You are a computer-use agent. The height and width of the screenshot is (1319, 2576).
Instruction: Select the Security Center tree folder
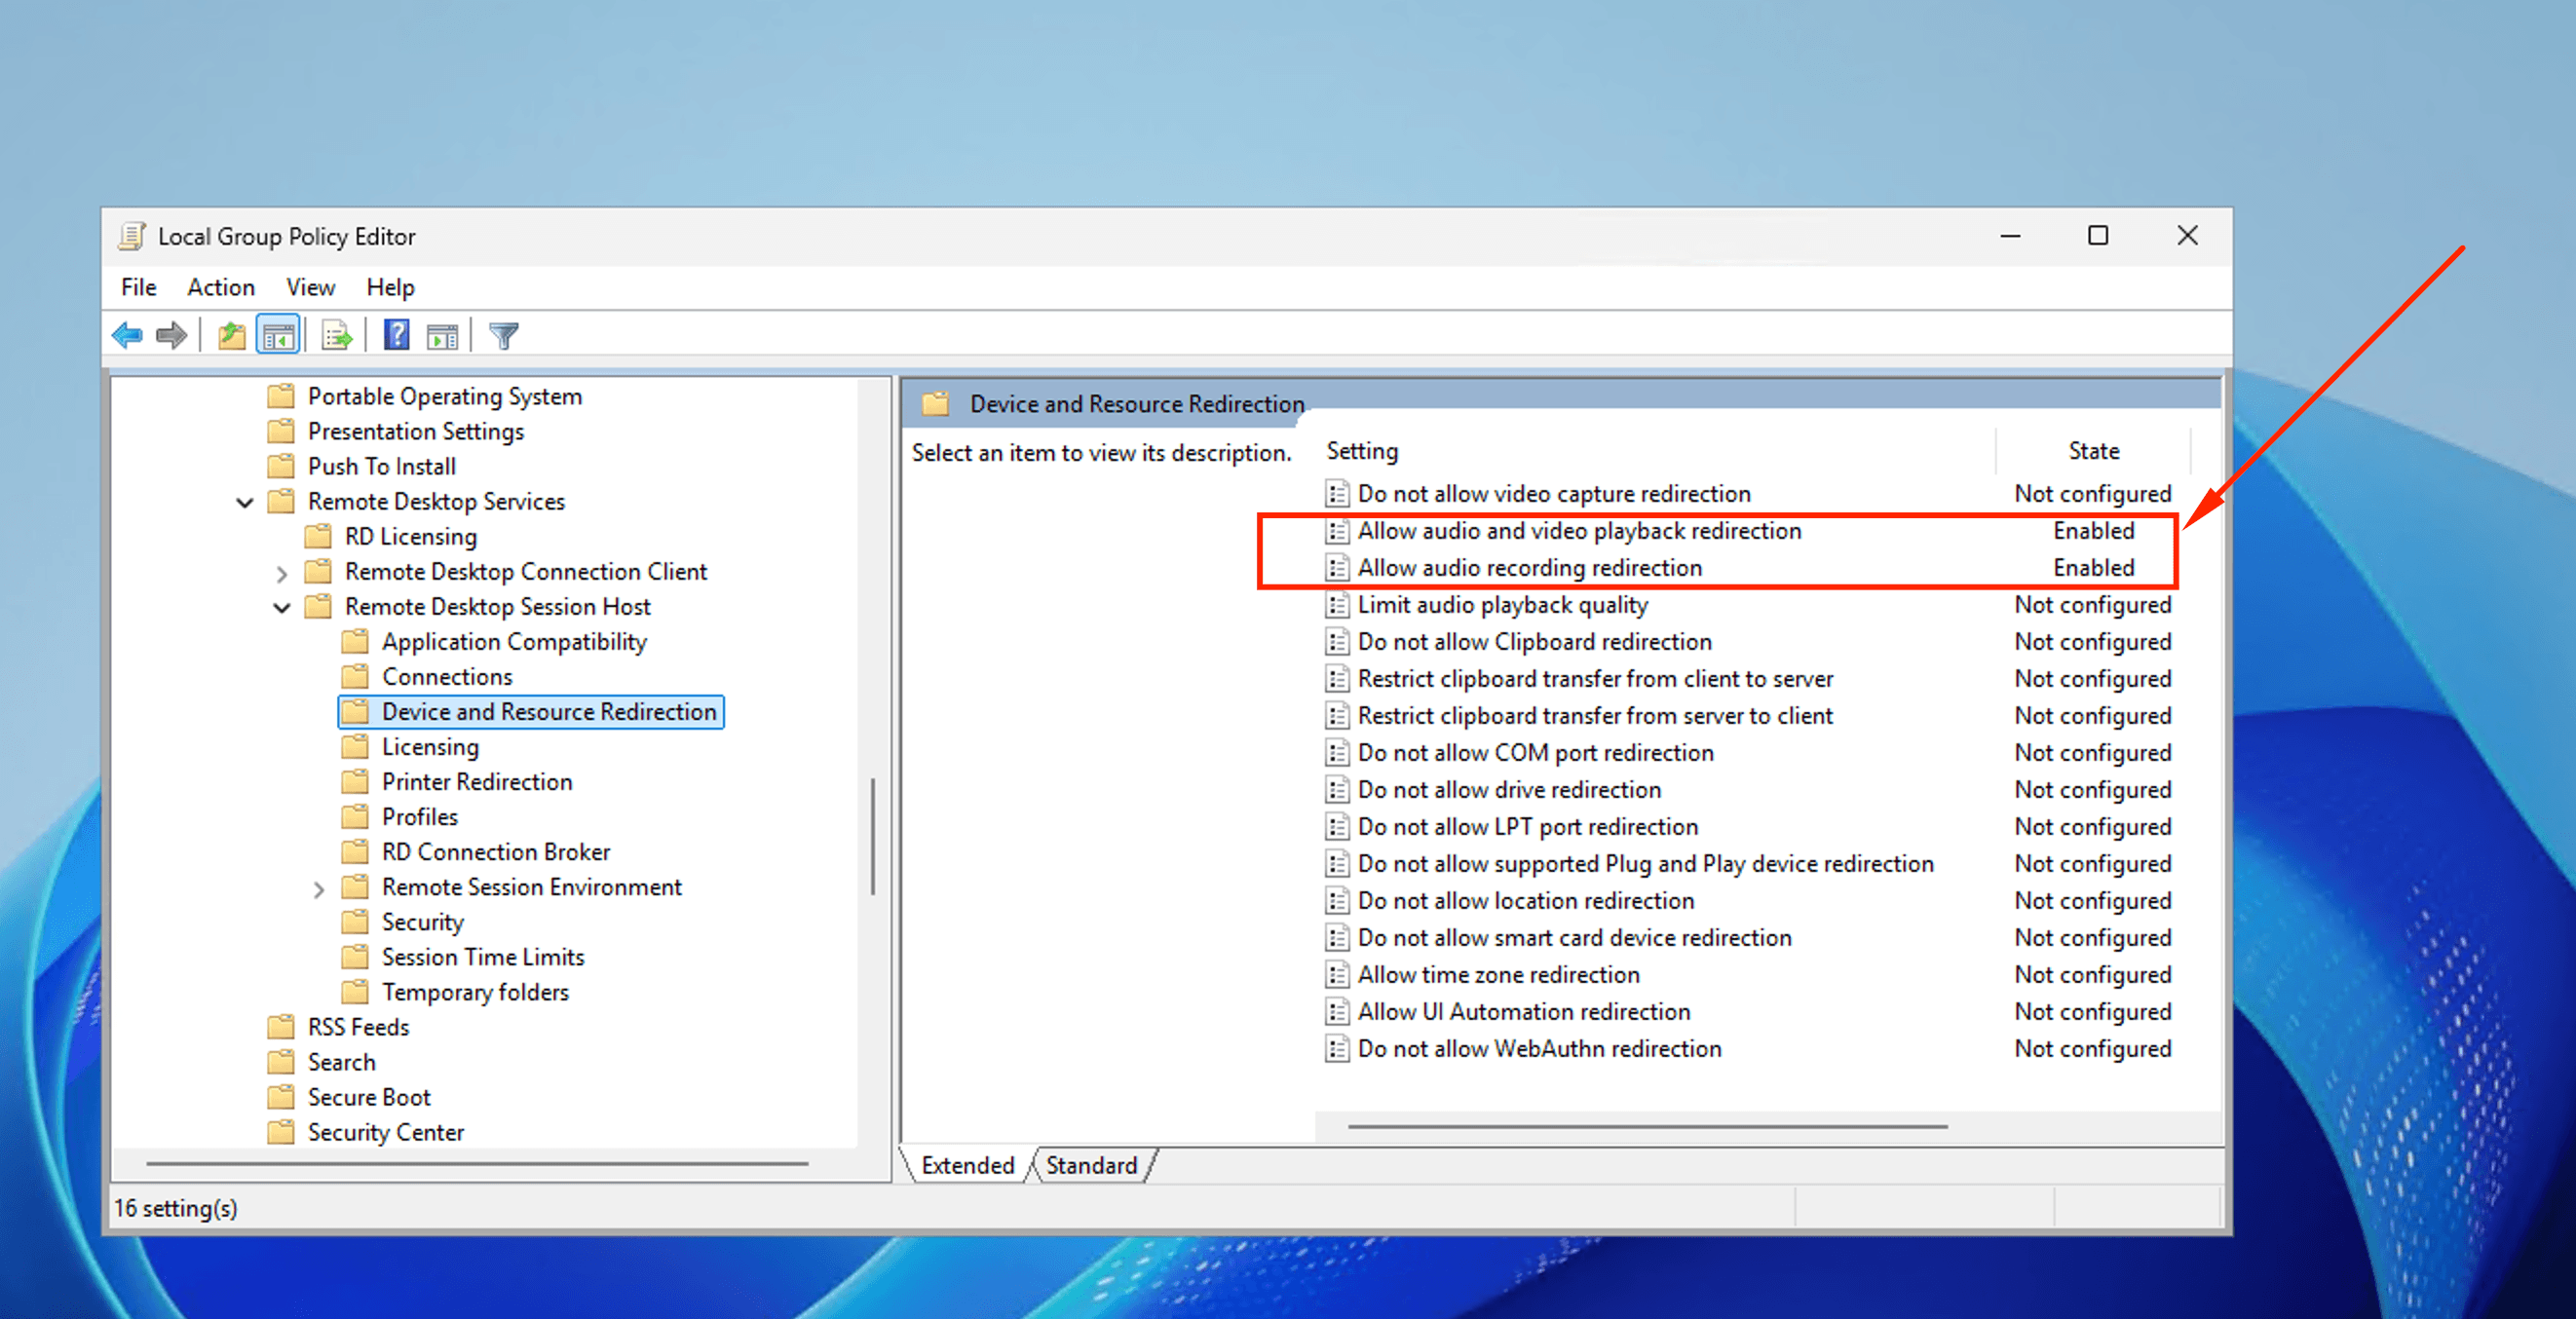(385, 1132)
